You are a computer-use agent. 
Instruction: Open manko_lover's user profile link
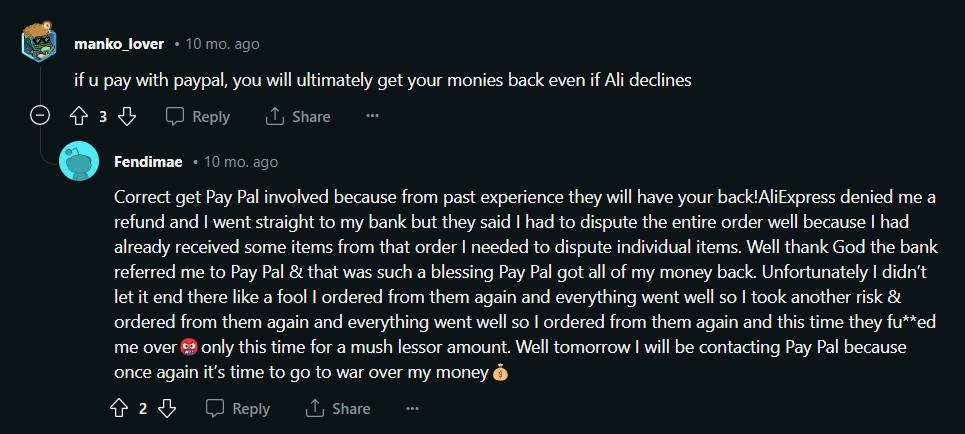pyautogui.click(x=119, y=44)
